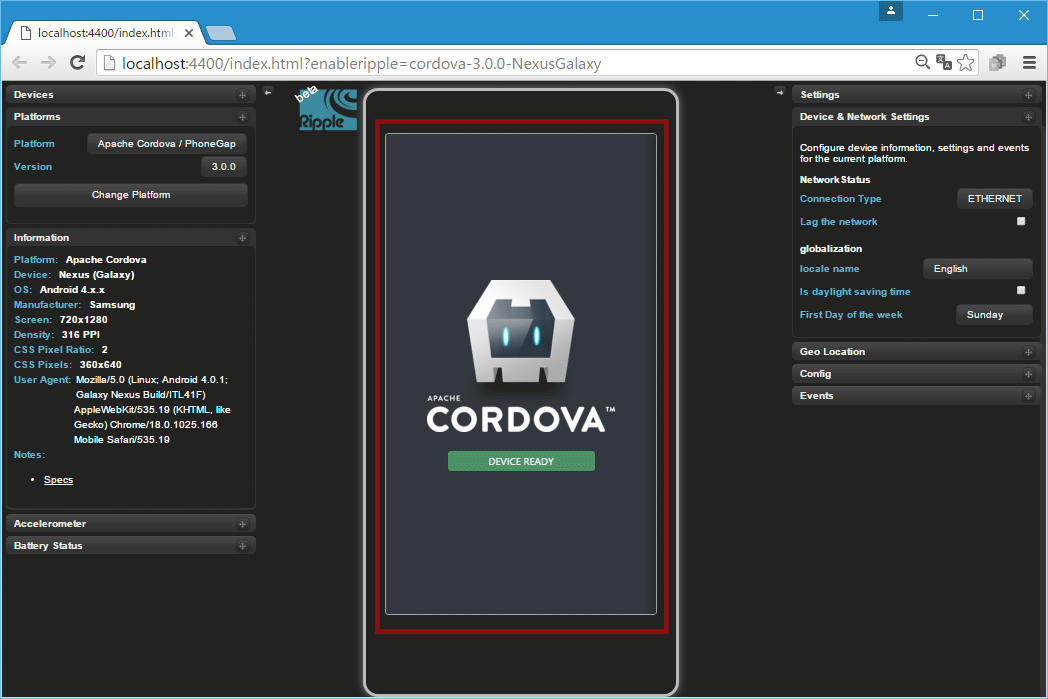
Task: Collapse left panels using the small arrow icon
Action: click(x=267, y=91)
